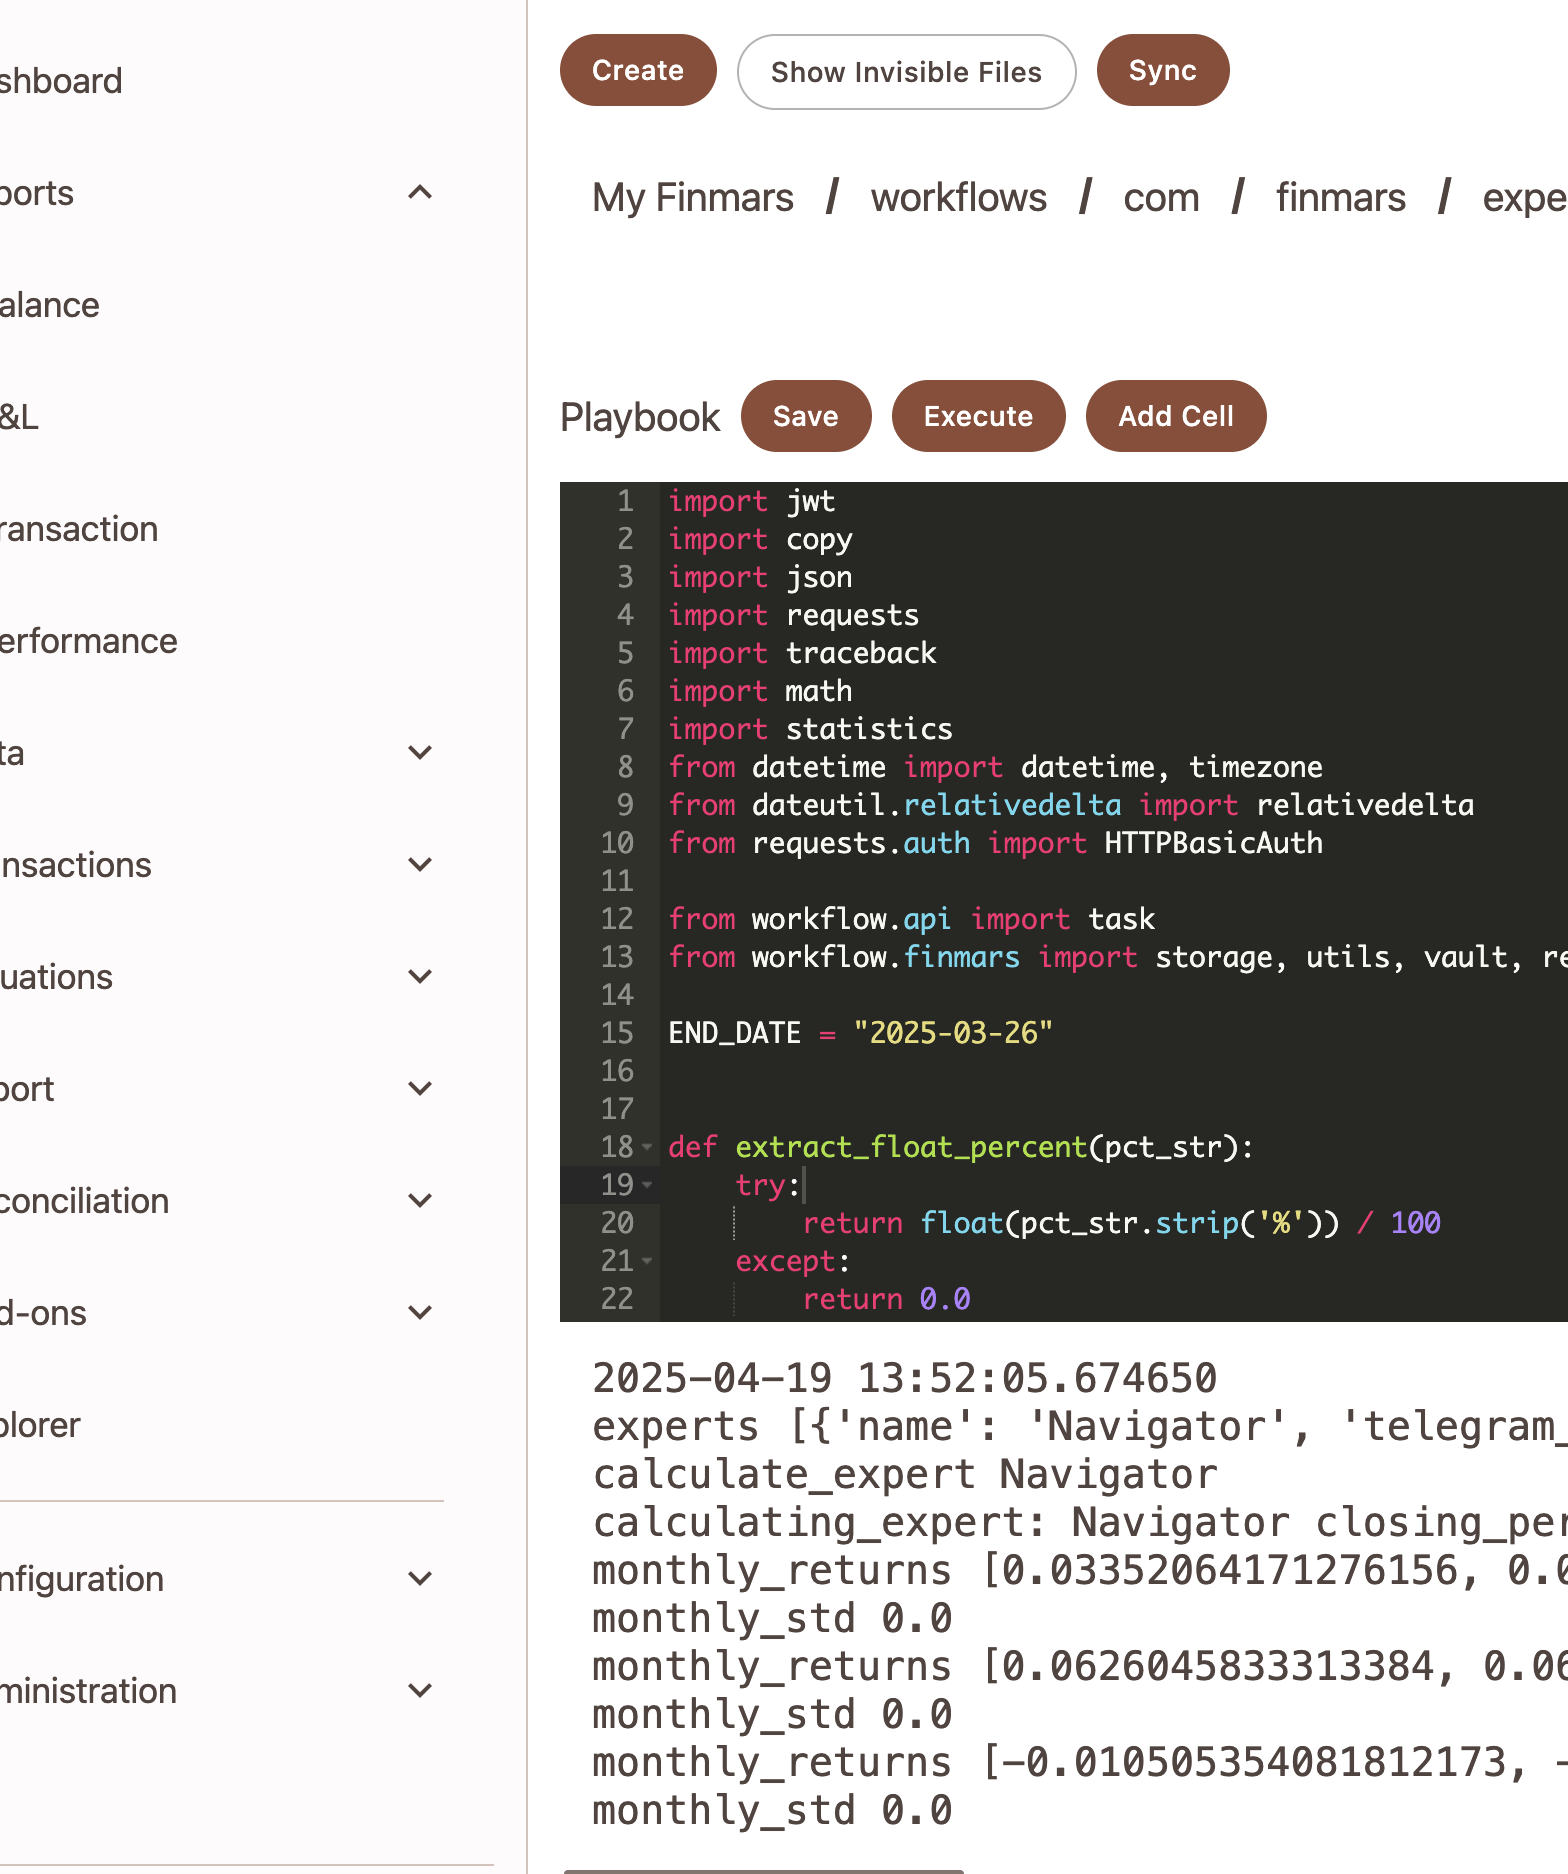Add Cell to the playbook
The width and height of the screenshot is (1568, 1874).
click(x=1176, y=416)
